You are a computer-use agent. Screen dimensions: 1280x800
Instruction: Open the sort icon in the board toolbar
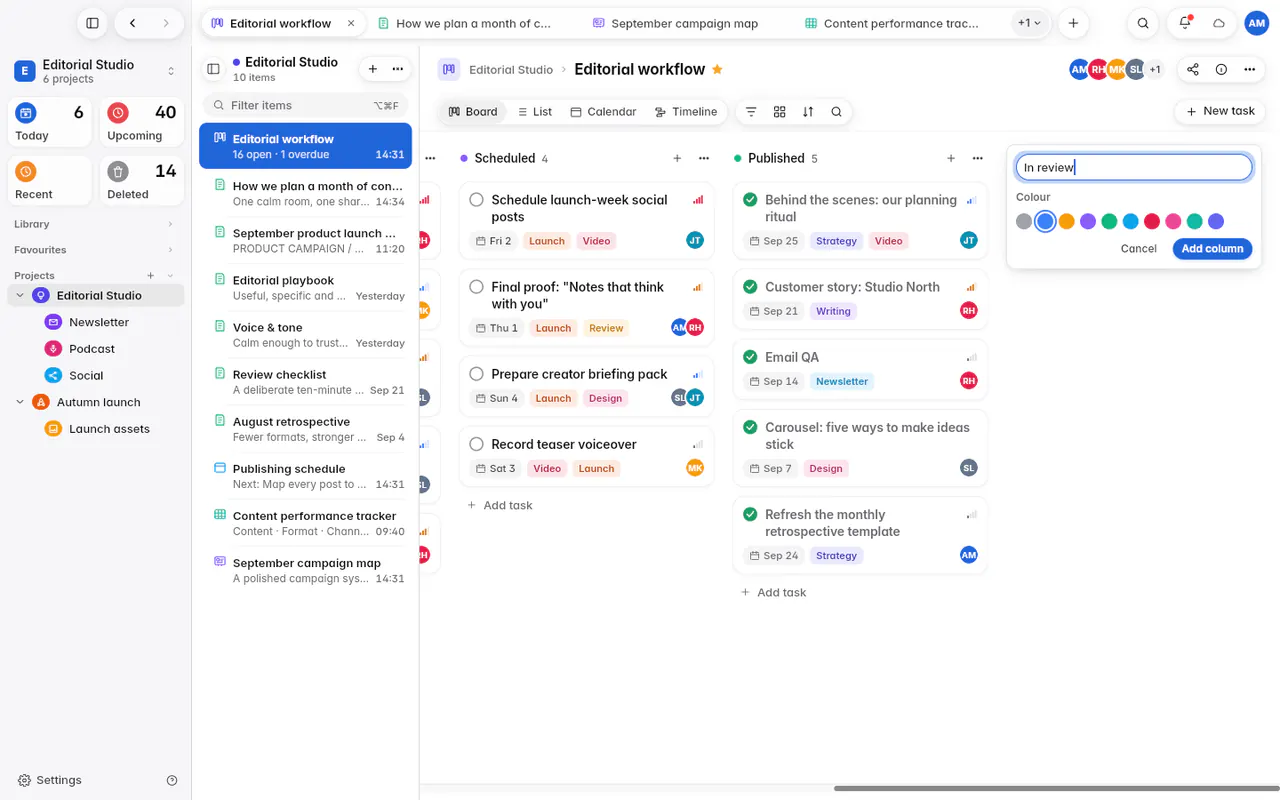808,112
